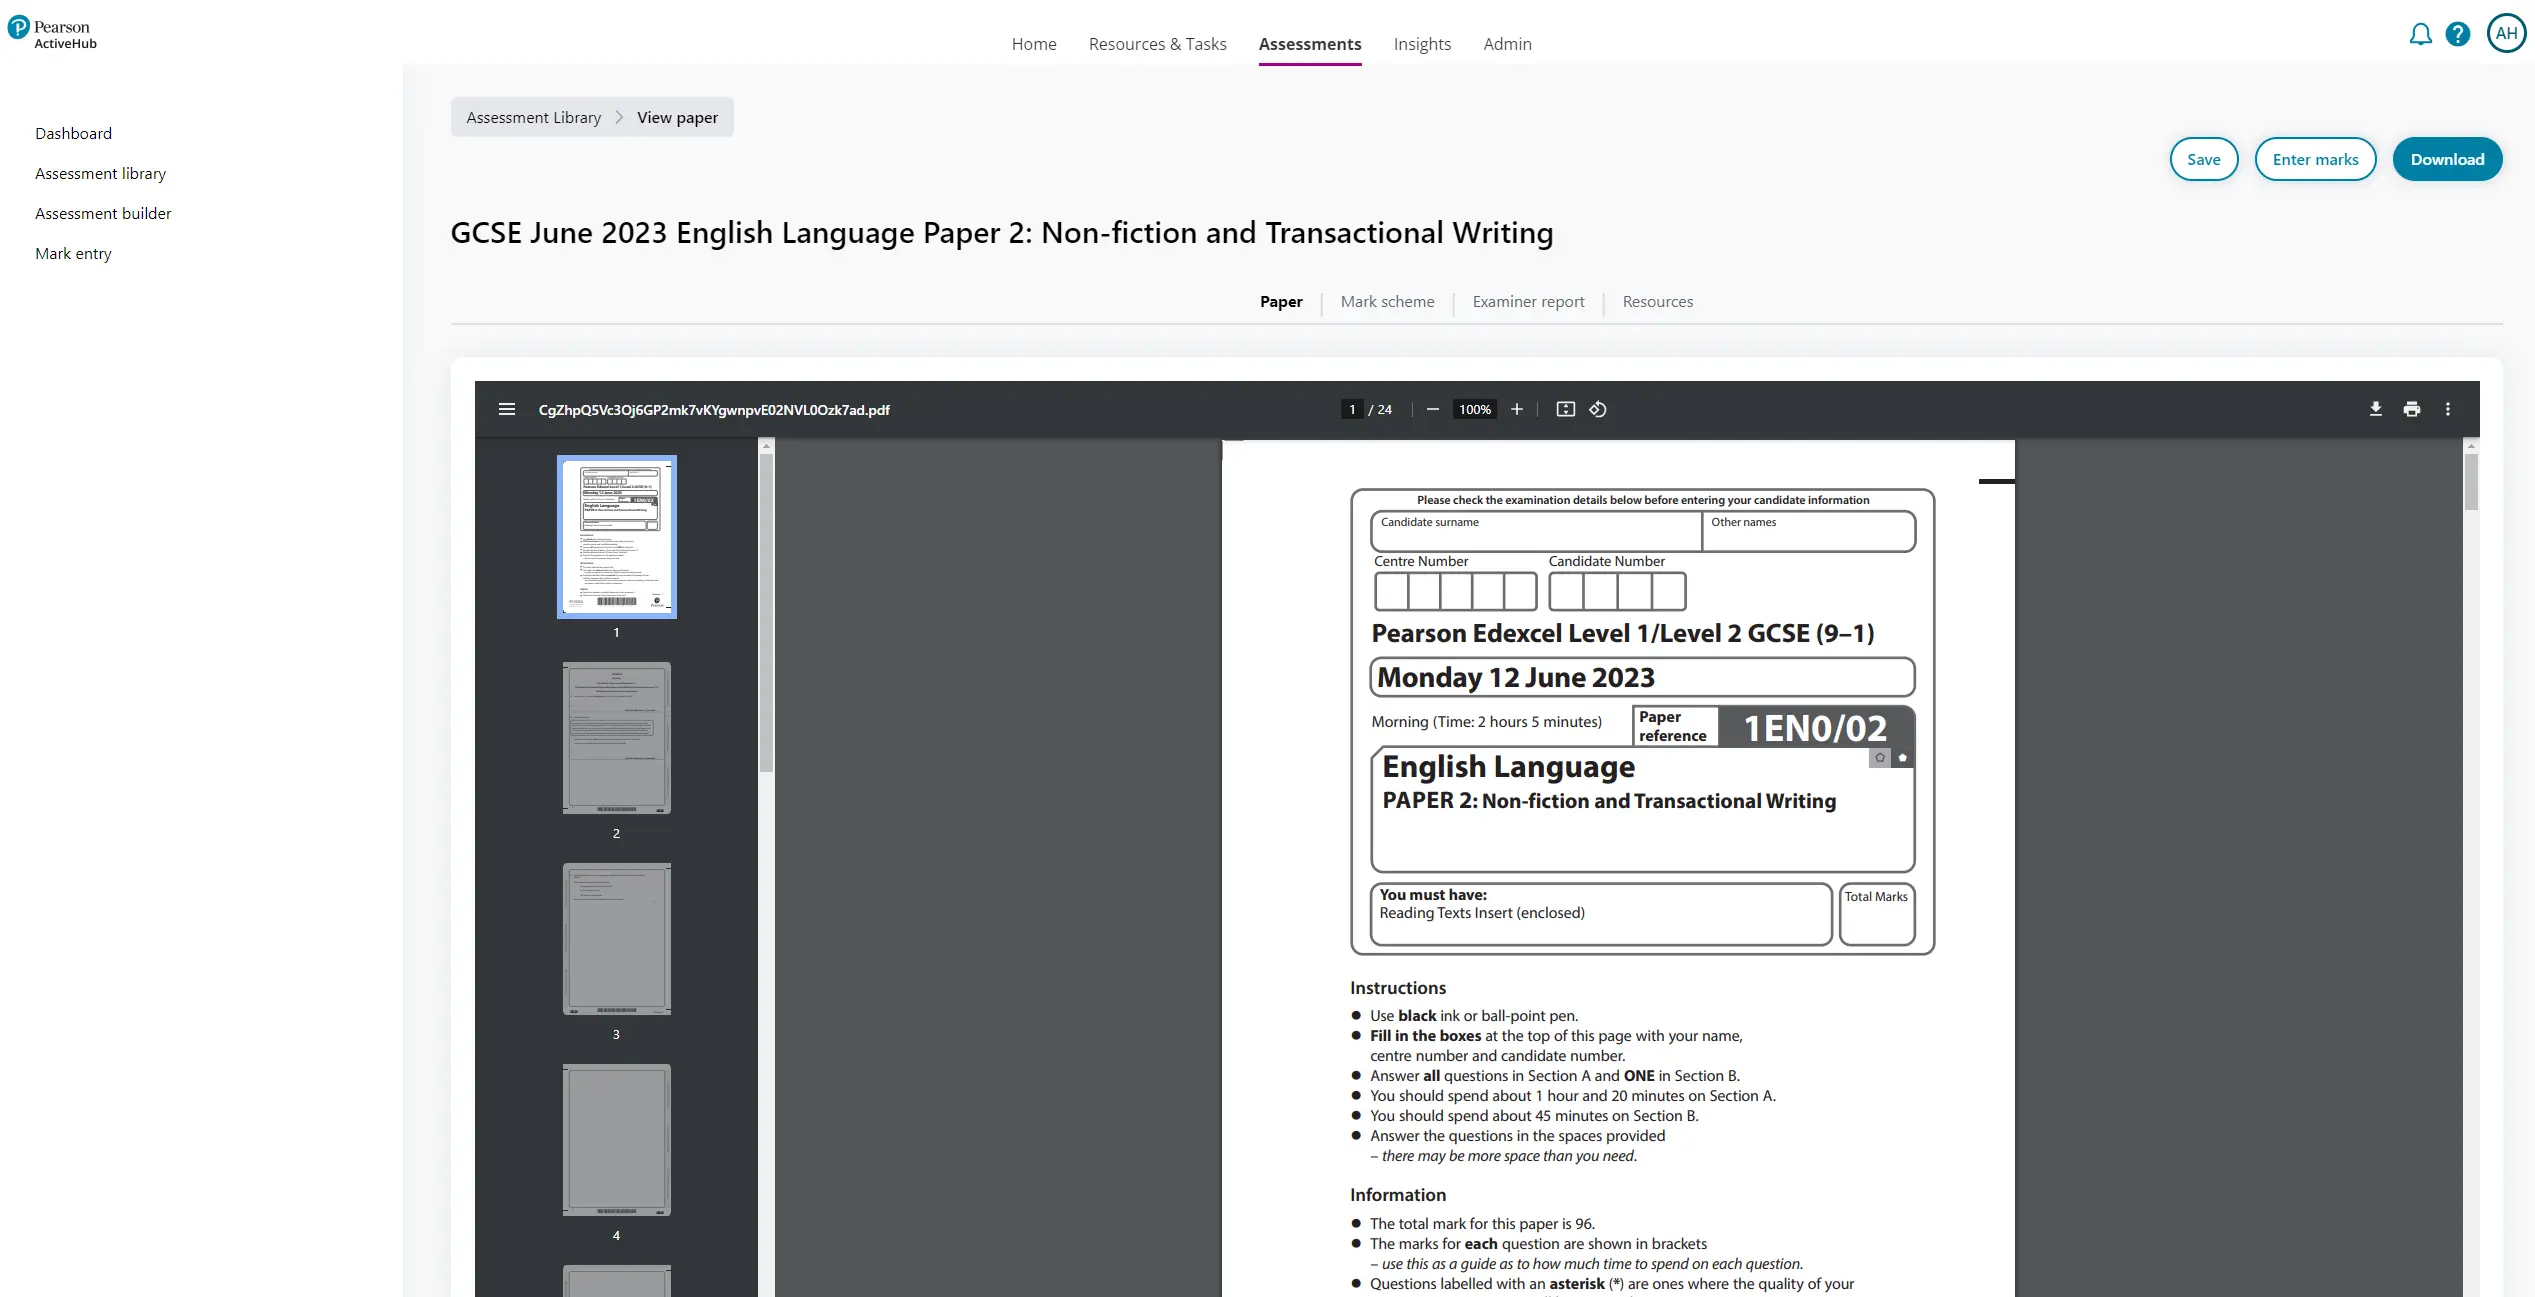The height and width of the screenshot is (1297, 2535).
Task: Click the fit to page icon
Action: [x=1566, y=409]
